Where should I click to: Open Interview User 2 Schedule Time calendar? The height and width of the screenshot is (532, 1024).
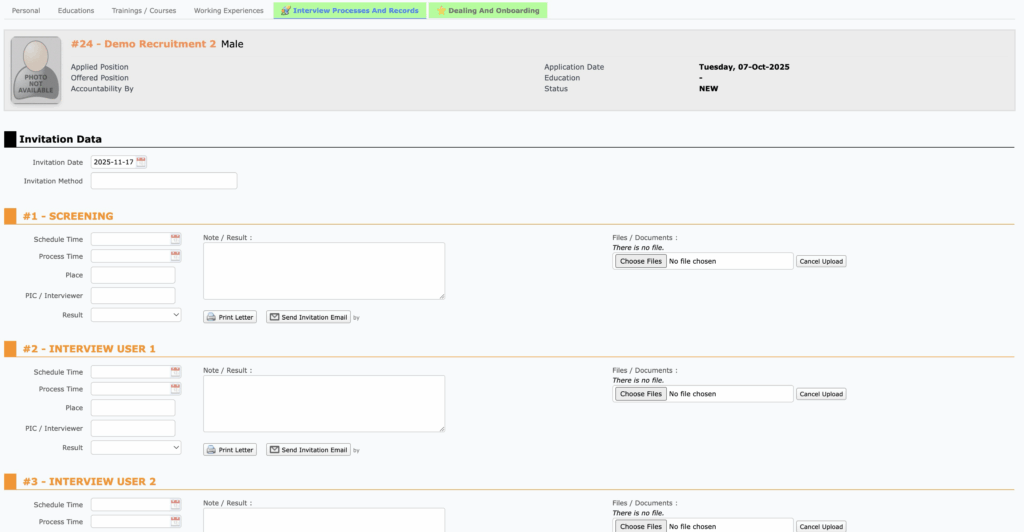[x=176, y=505]
